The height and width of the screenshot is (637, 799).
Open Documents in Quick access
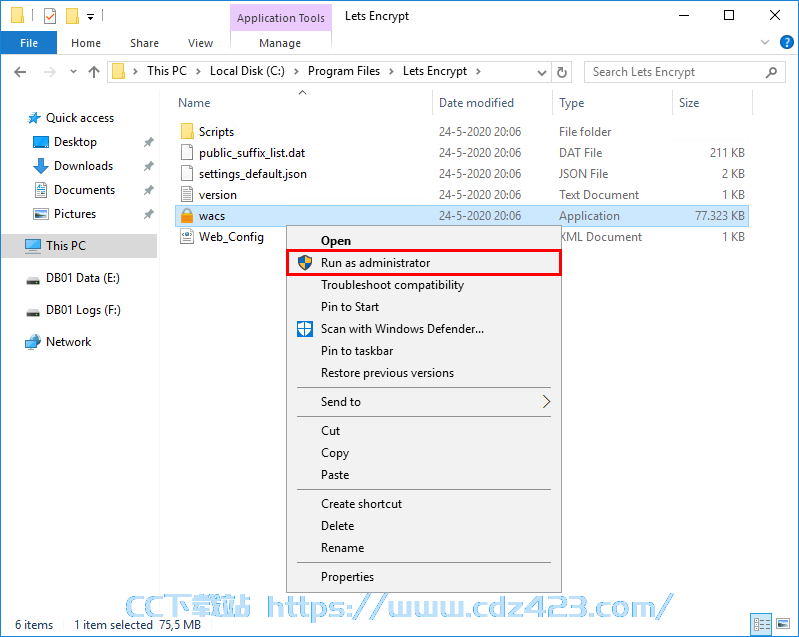pos(84,190)
